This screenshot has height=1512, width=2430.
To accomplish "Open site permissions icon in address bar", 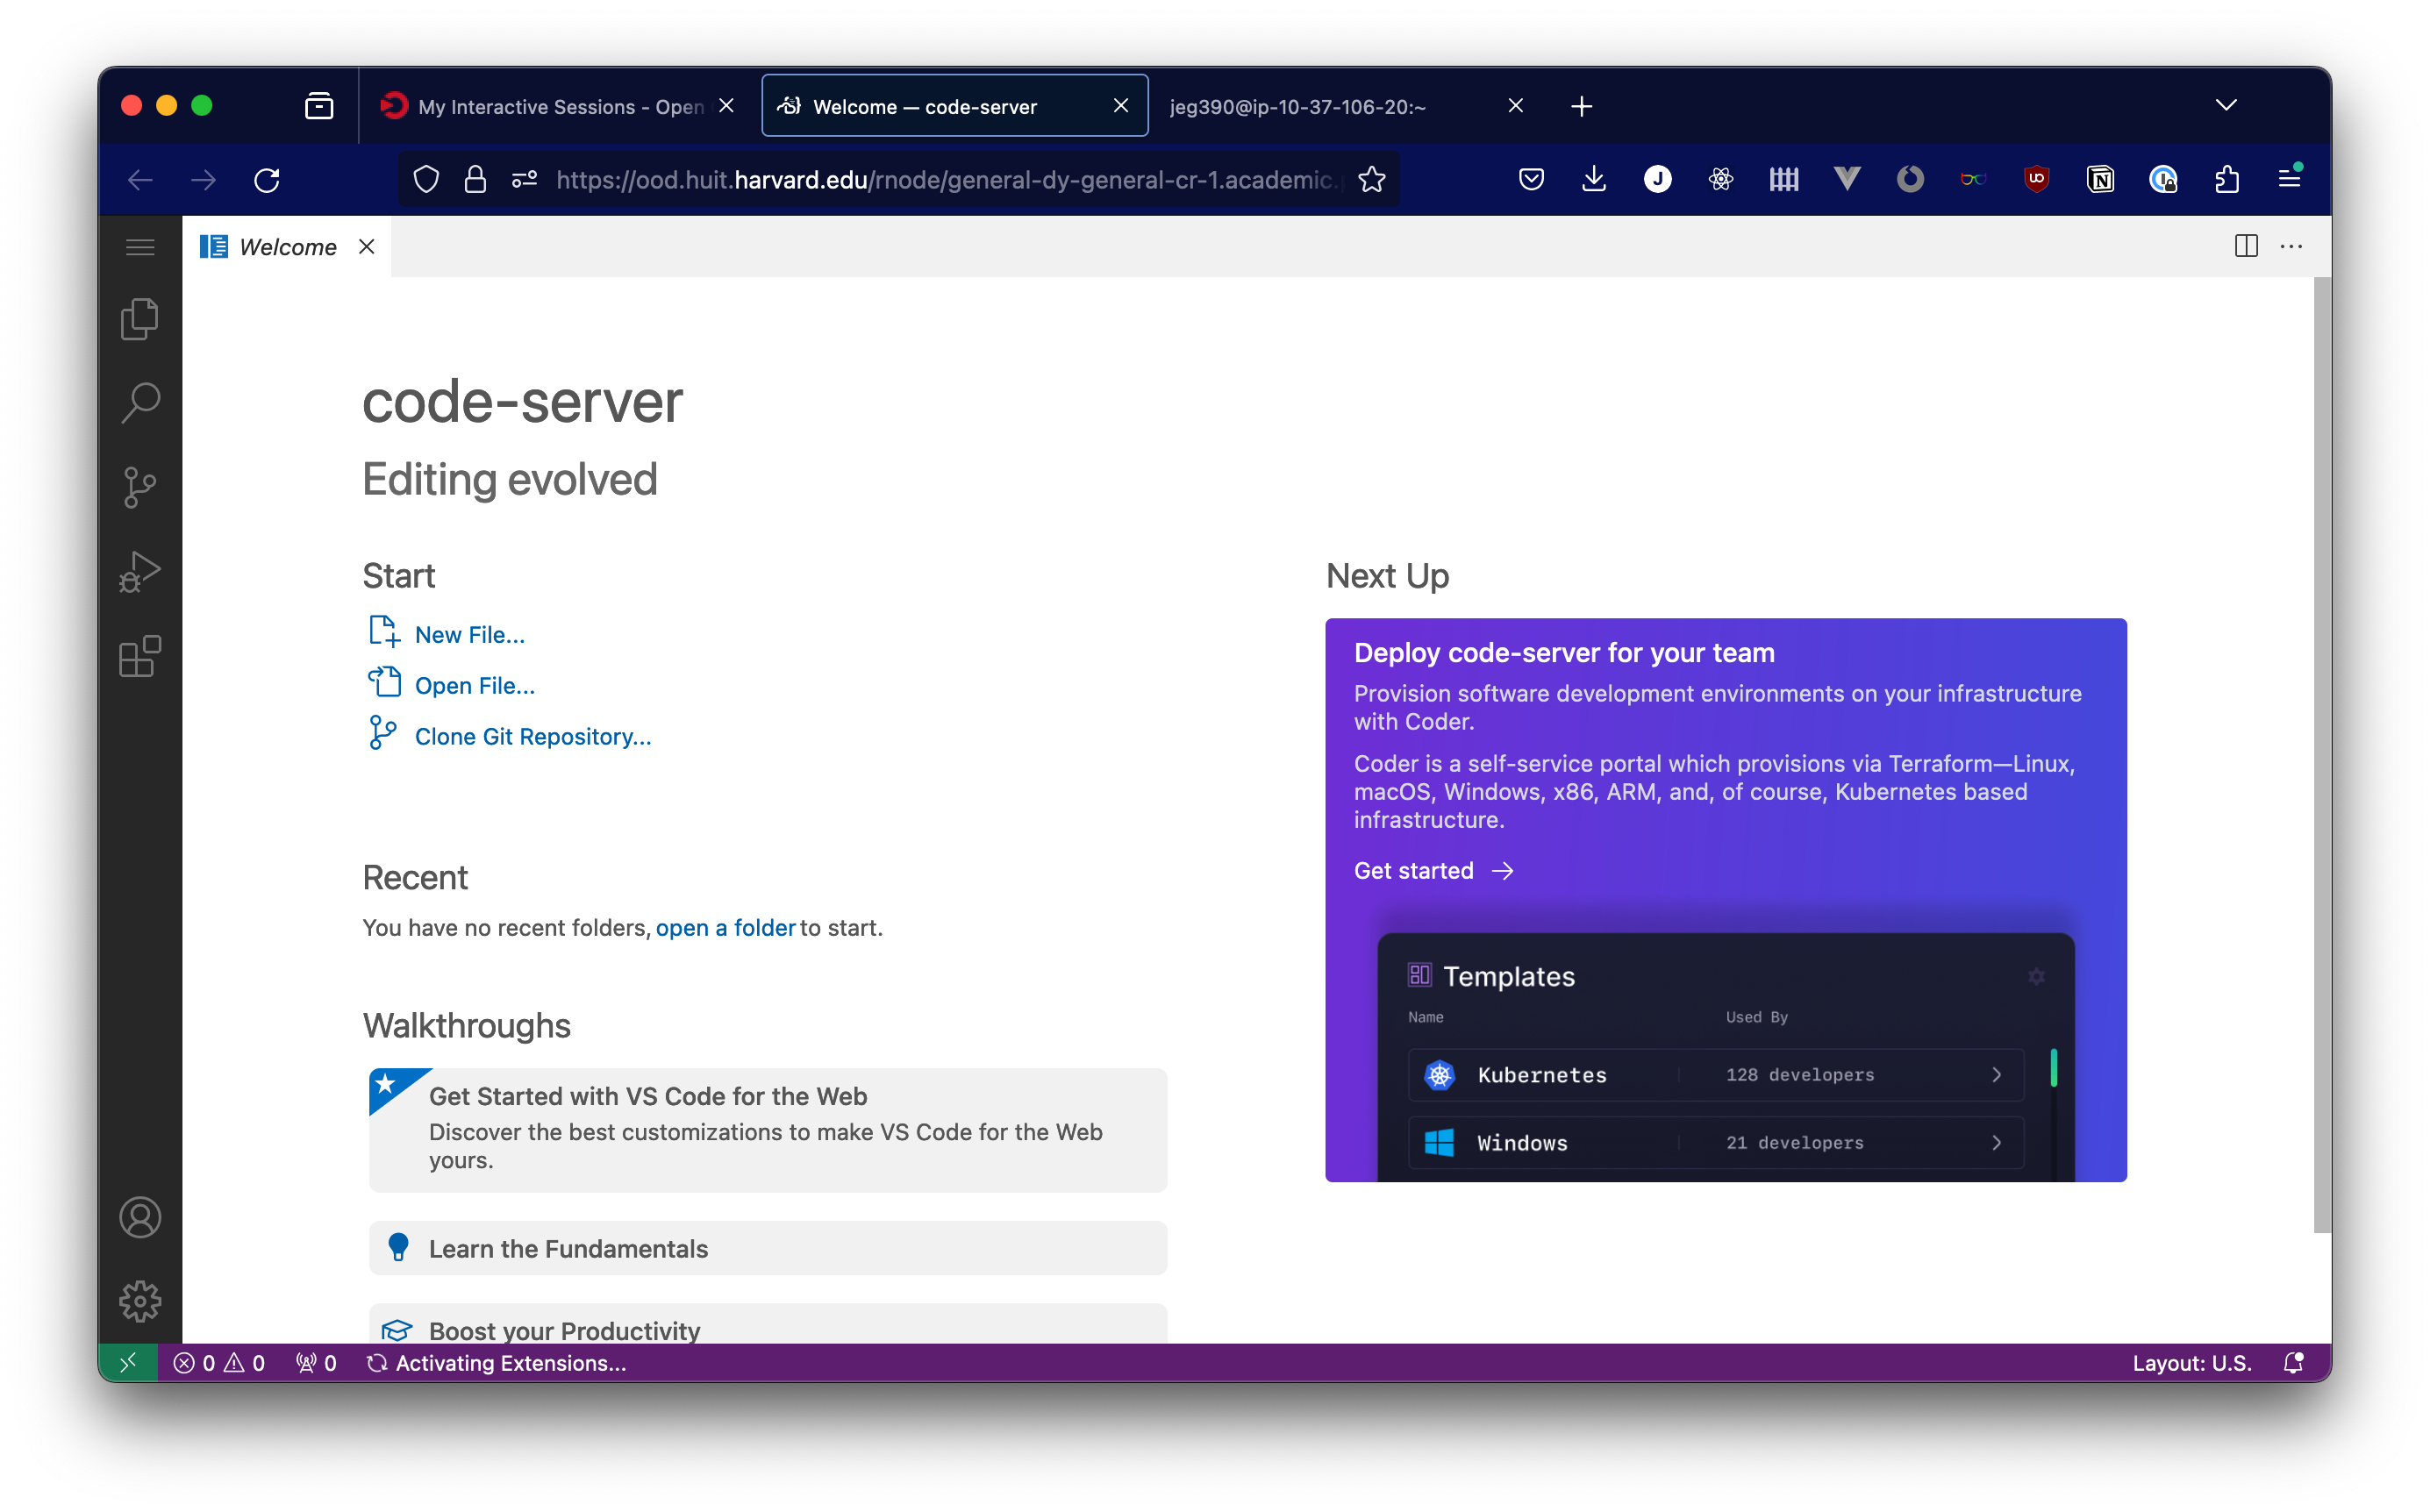I will (524, 179).
